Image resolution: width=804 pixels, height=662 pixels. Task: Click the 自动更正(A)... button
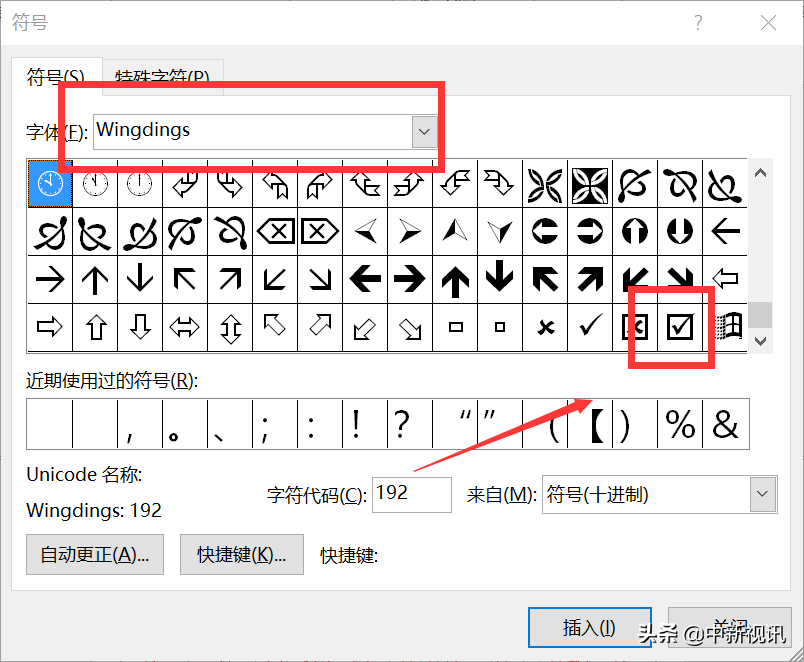[95, 554]
